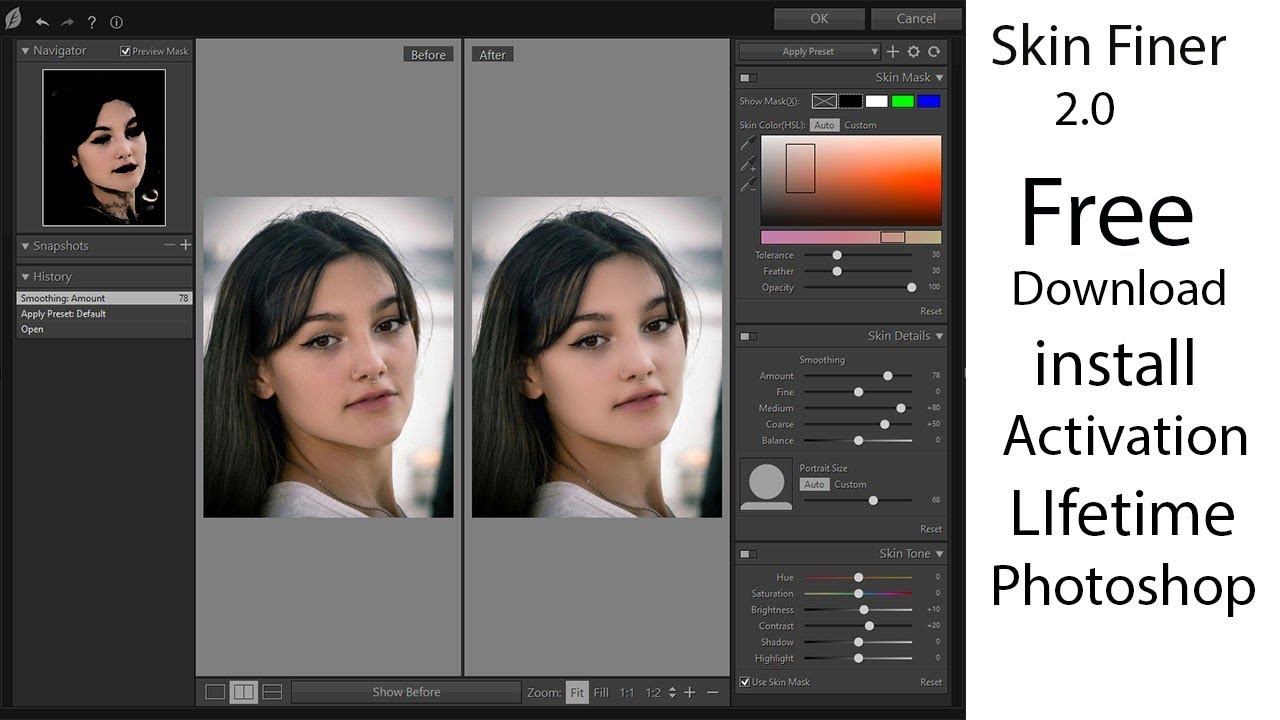Toggle the Use Skin Mask checkbox
The height and width of the screenshot is (720, 1280).
[x=744, y=682]
